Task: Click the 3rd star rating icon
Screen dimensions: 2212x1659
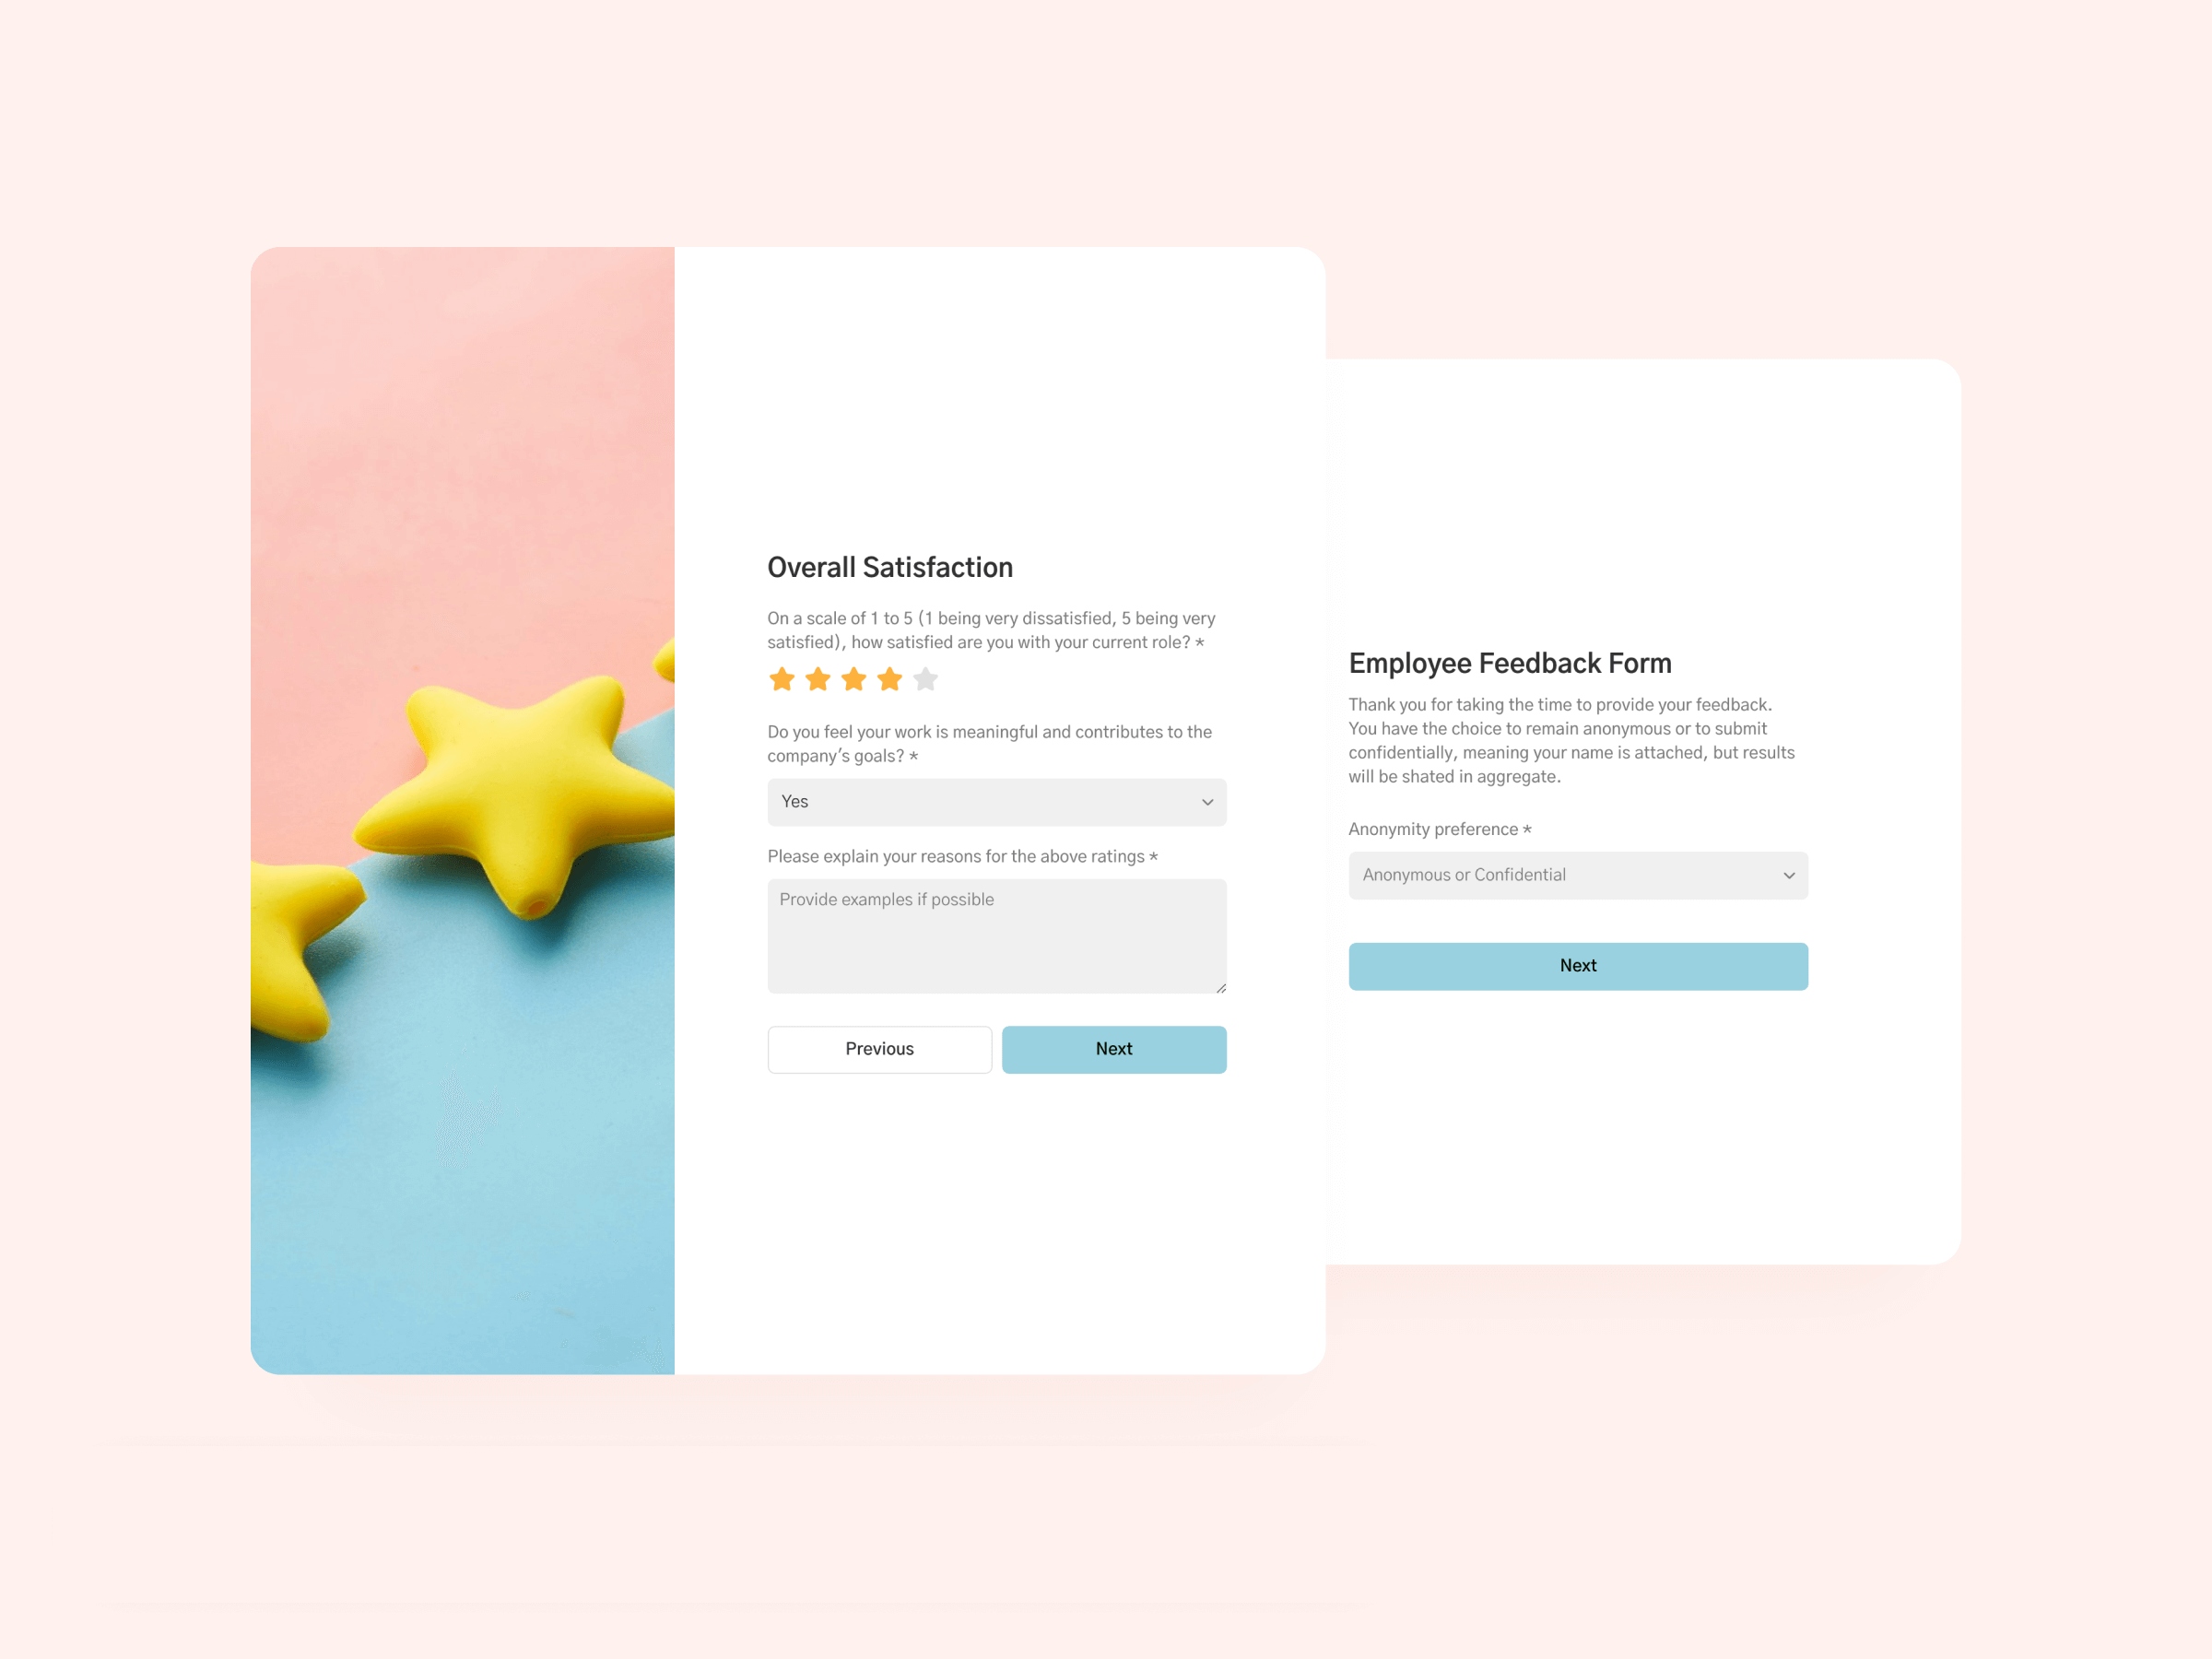Action: [x=852, y=679]
